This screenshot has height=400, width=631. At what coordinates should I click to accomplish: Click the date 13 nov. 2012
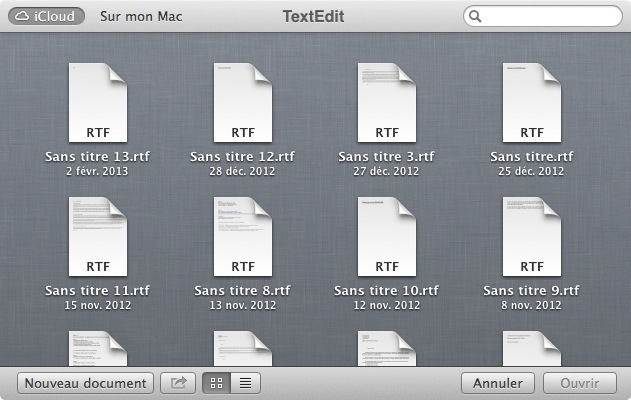[243, 305]
